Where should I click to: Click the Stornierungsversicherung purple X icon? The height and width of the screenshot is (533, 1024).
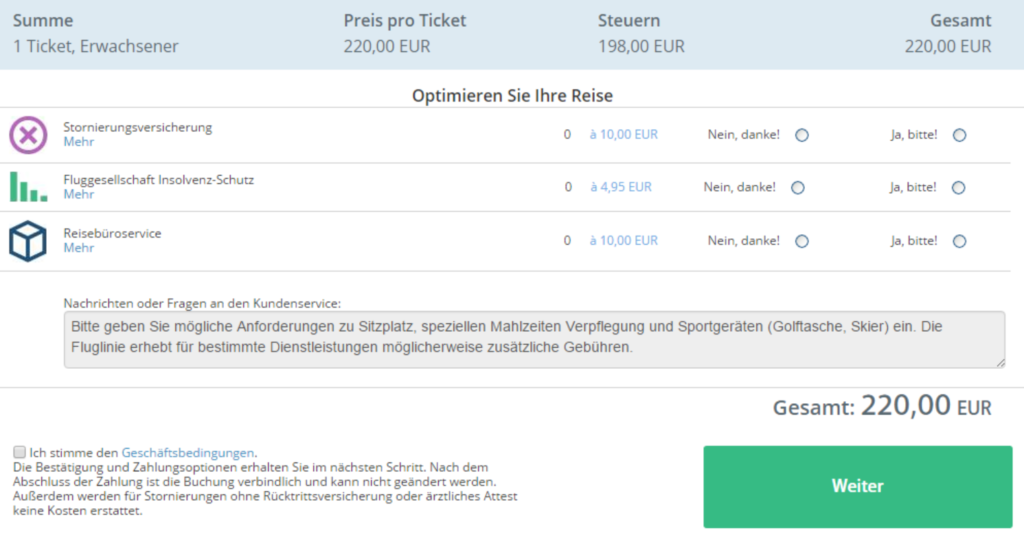tap(28, 135)
